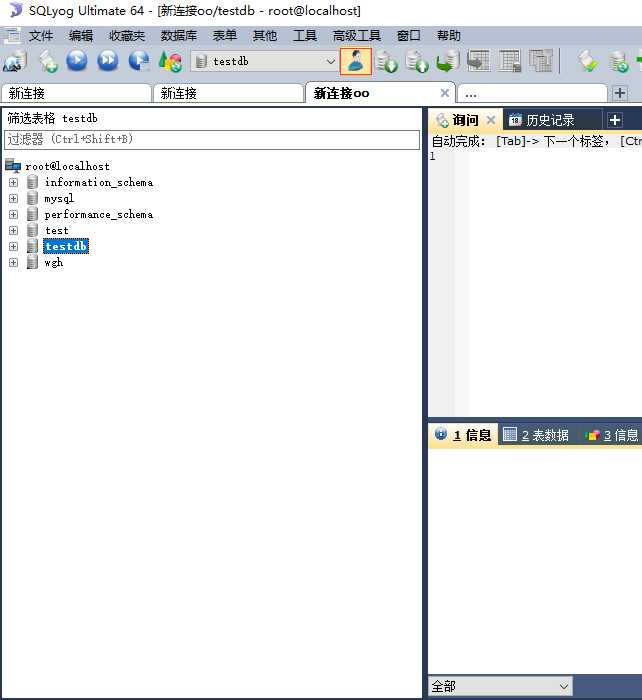
Task: Switch to the 历史记录 tab
Action: coord(550,120)
